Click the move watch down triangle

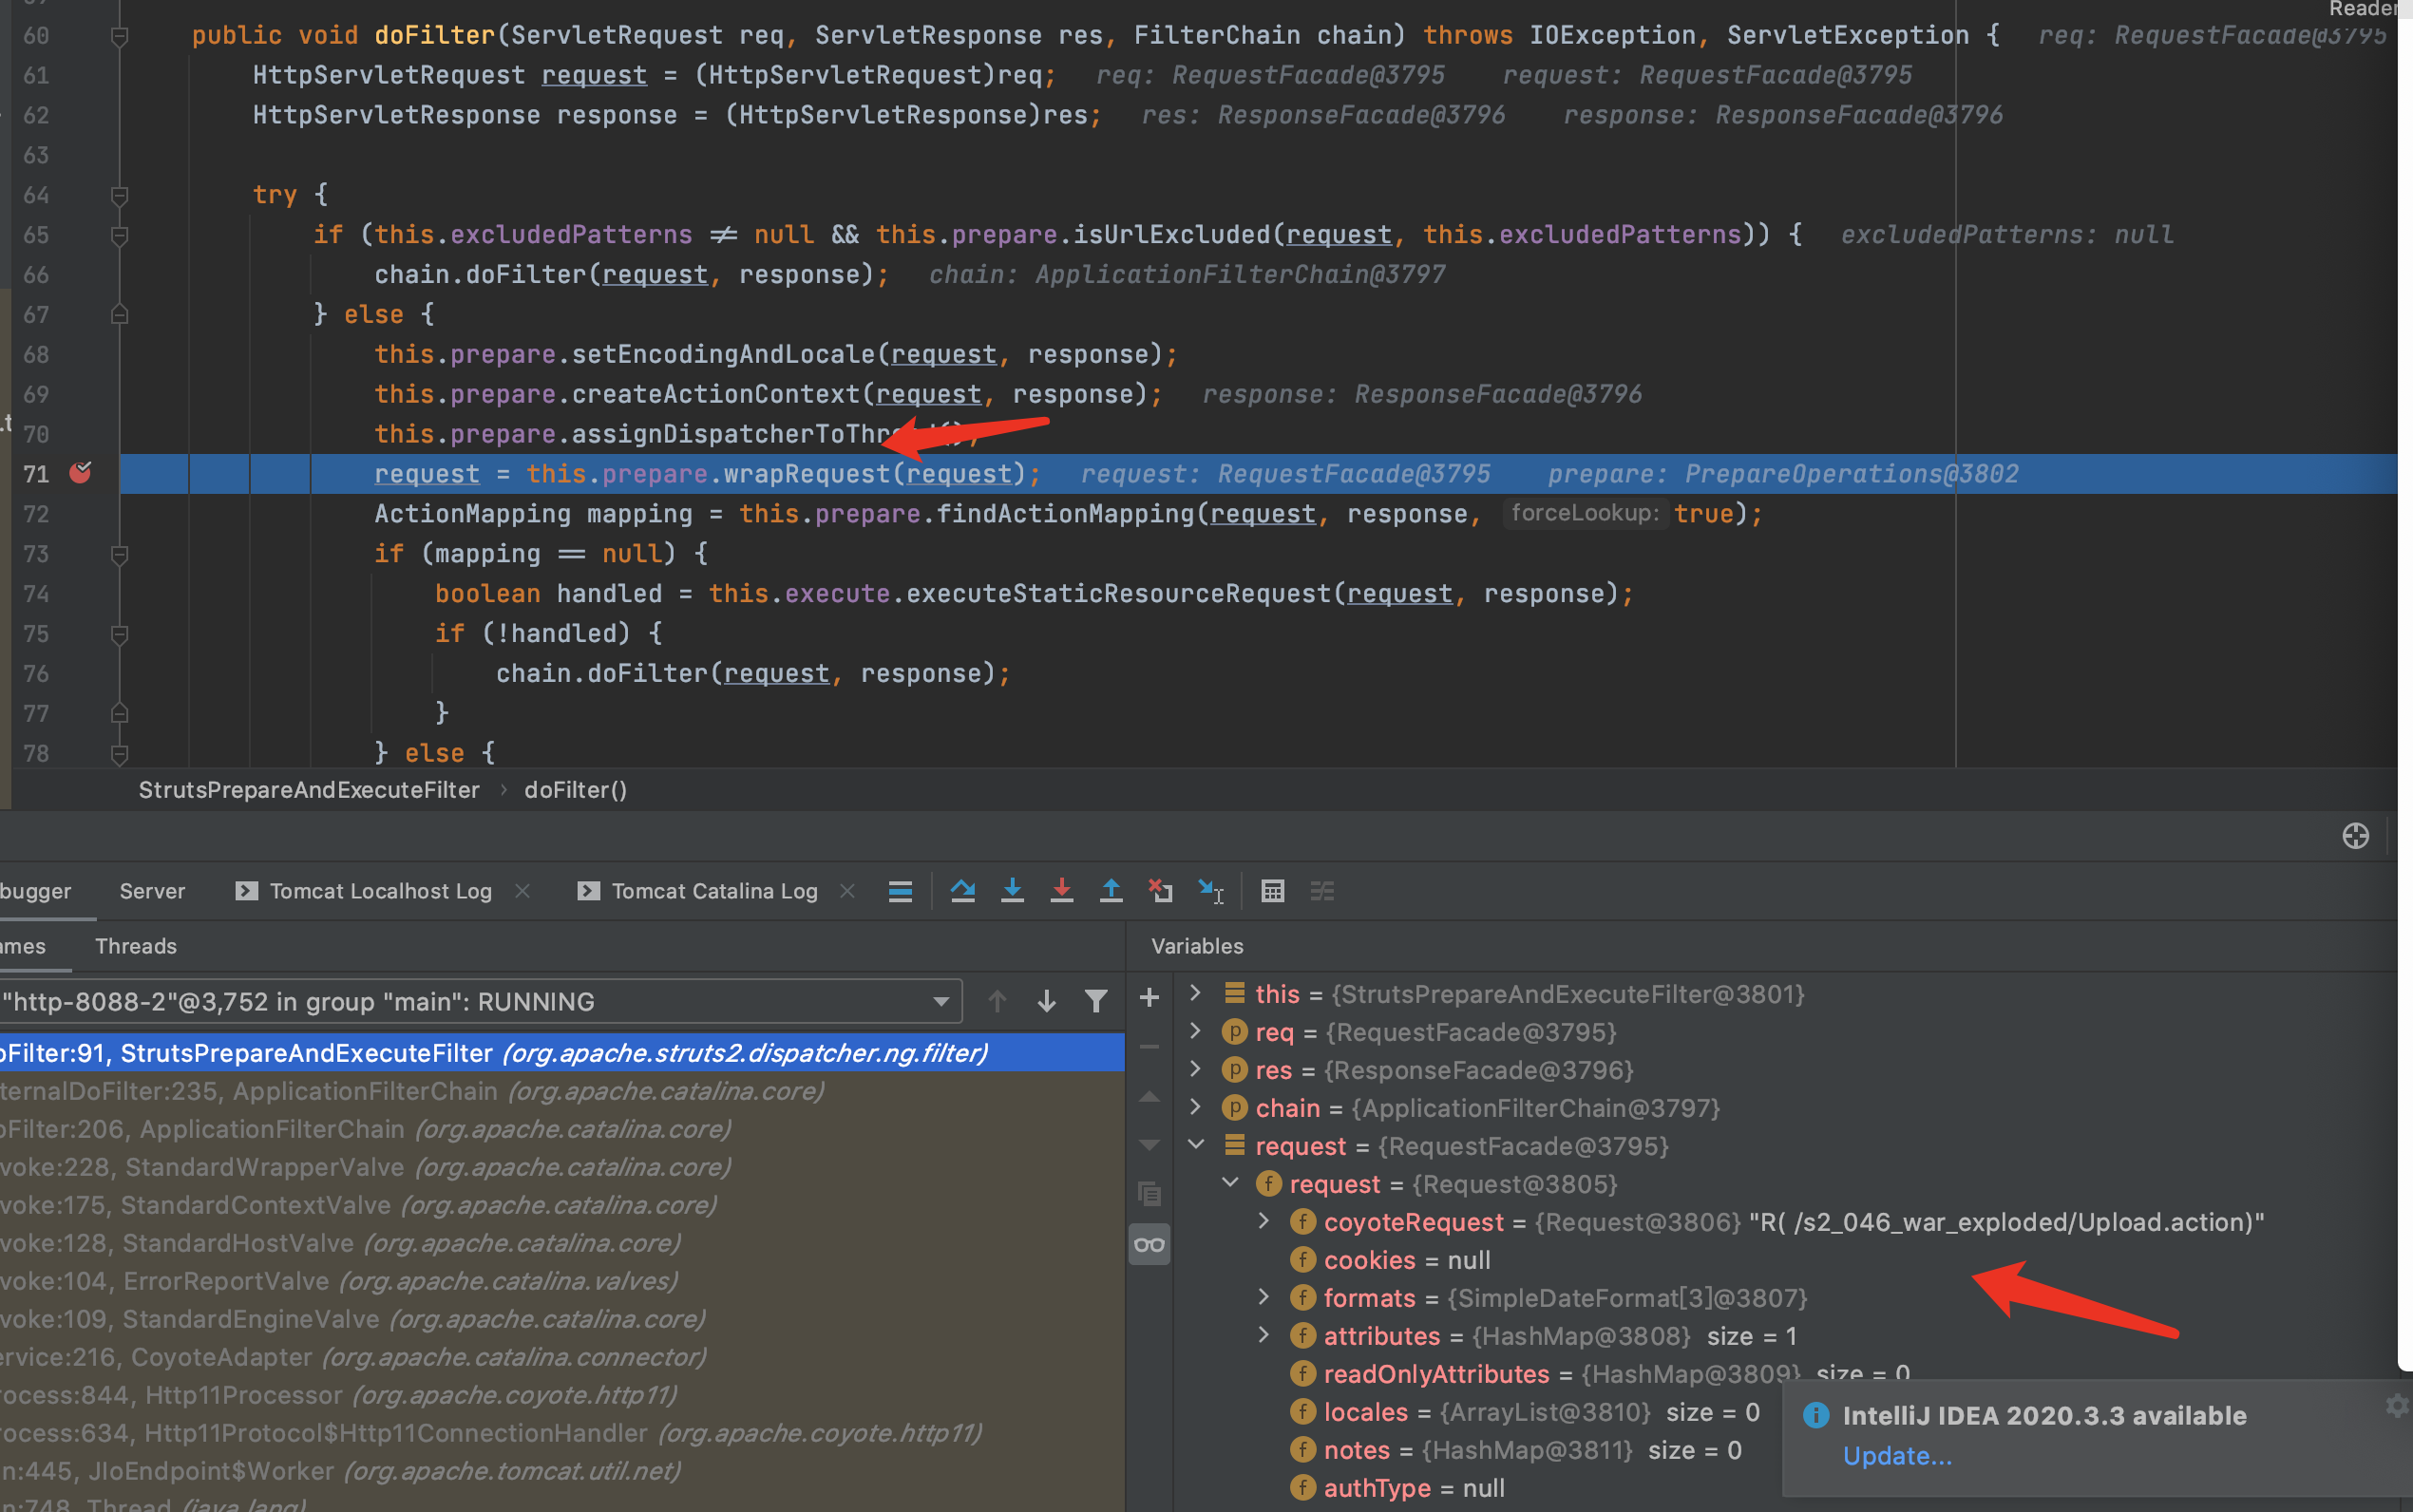coord(1149,1145)
